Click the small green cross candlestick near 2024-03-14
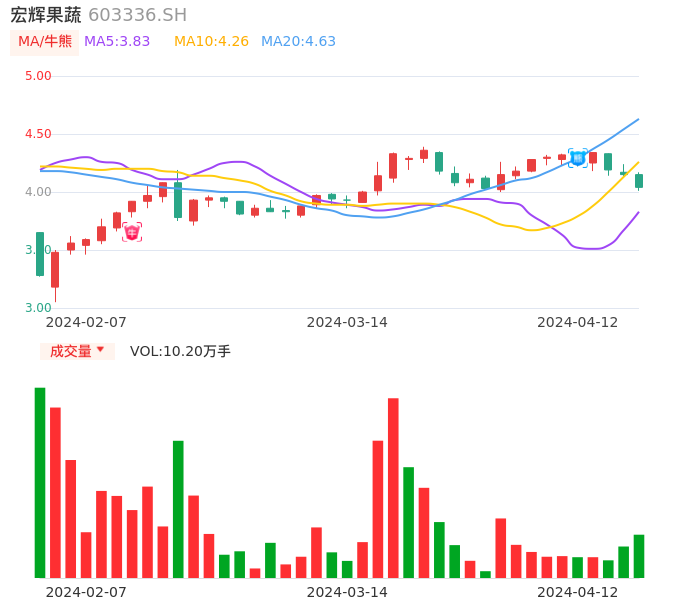The width and height of the screenshot is (686, 606). coord(347,200)
